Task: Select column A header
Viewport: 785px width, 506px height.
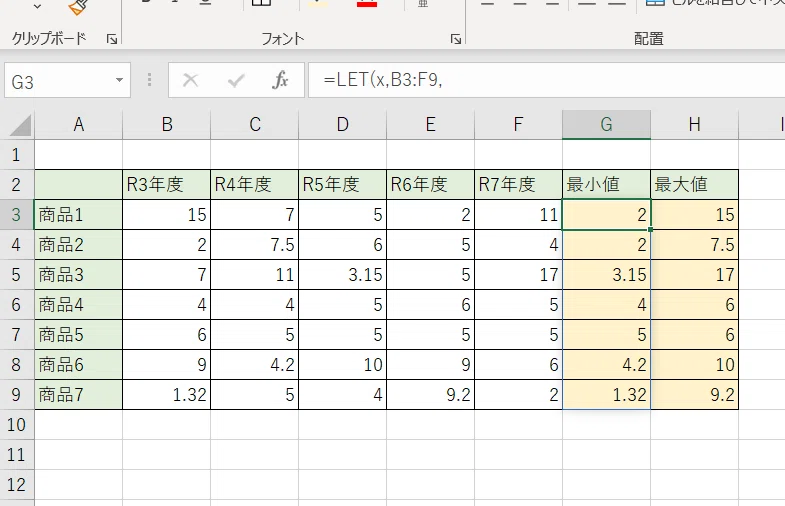Action: [x=79, y=125]
